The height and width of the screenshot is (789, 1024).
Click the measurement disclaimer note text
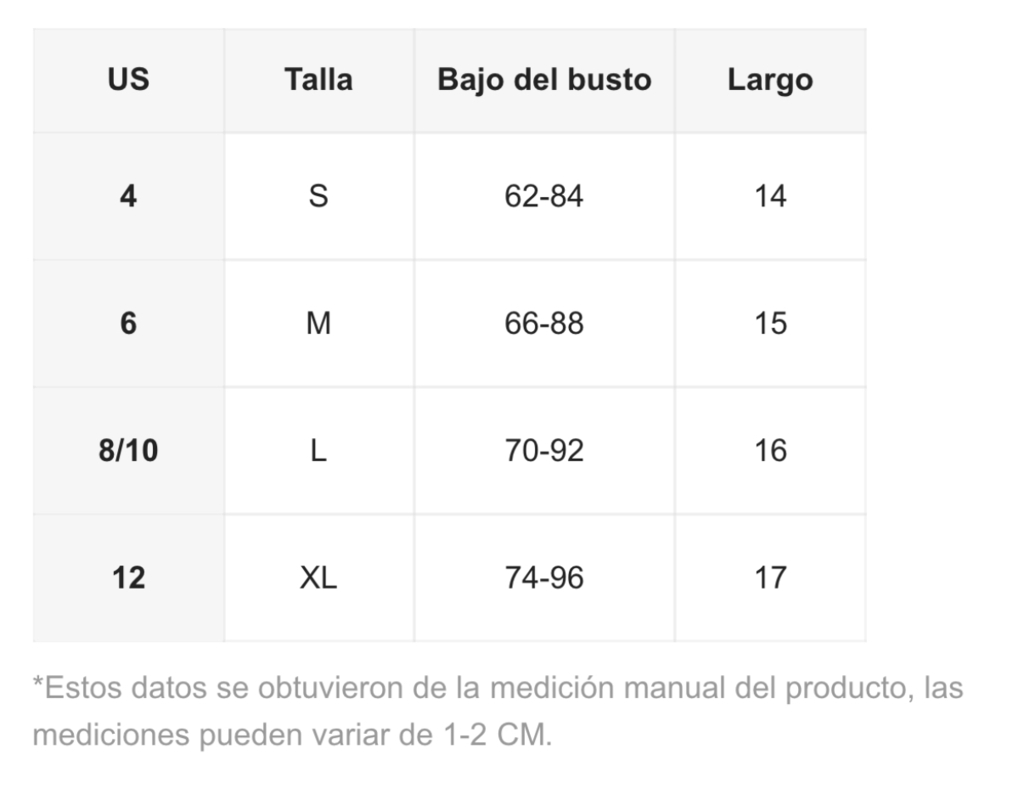coord(498,711)
